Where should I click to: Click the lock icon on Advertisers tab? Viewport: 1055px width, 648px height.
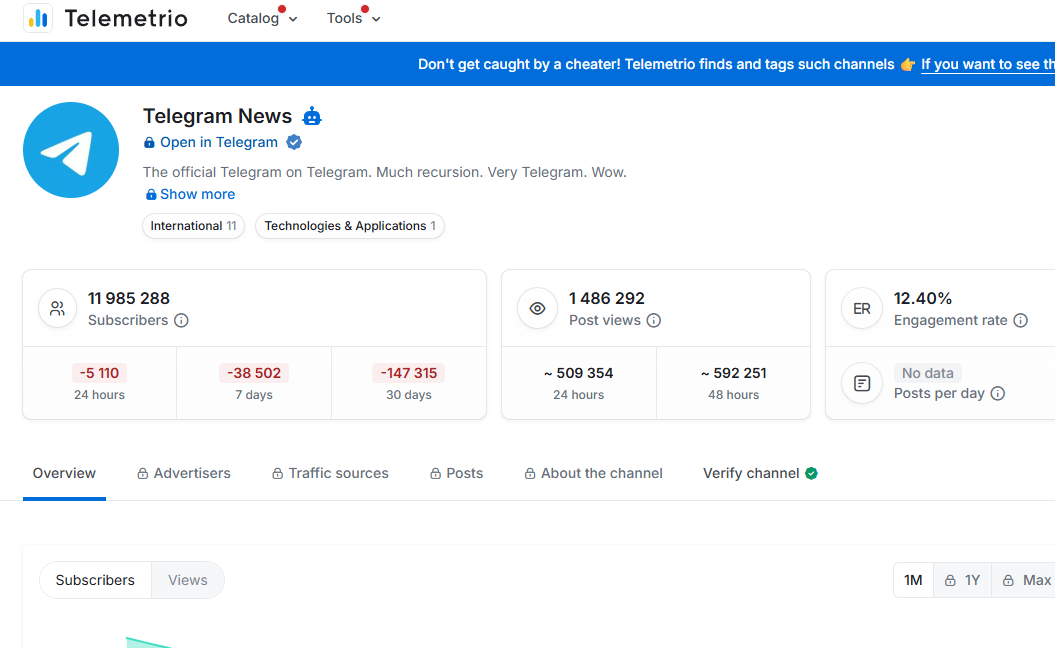click(x=143, y=474)
